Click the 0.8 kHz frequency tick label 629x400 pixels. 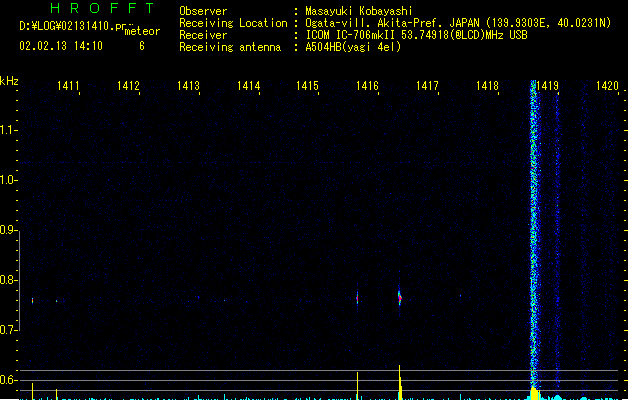(x=8, y=280)
